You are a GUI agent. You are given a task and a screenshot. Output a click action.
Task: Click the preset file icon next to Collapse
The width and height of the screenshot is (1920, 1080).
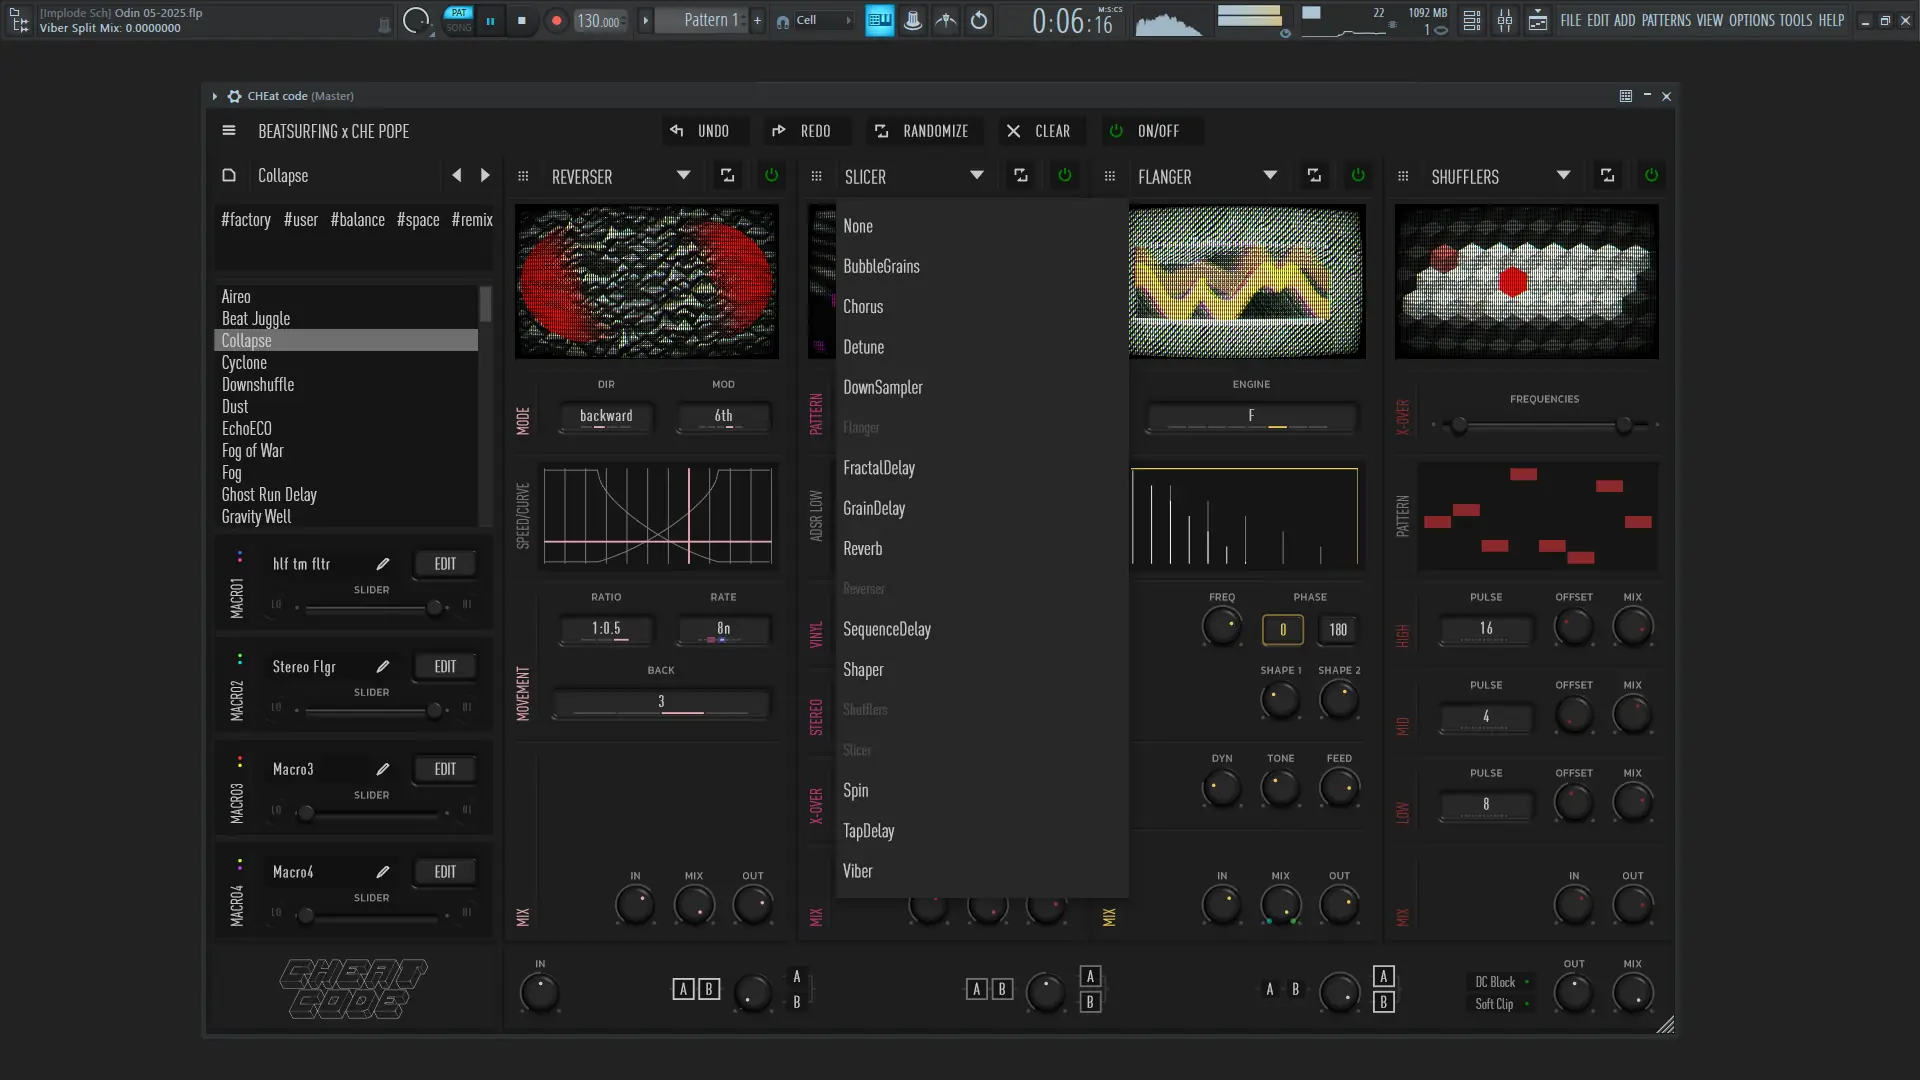(x=229, y=176)
